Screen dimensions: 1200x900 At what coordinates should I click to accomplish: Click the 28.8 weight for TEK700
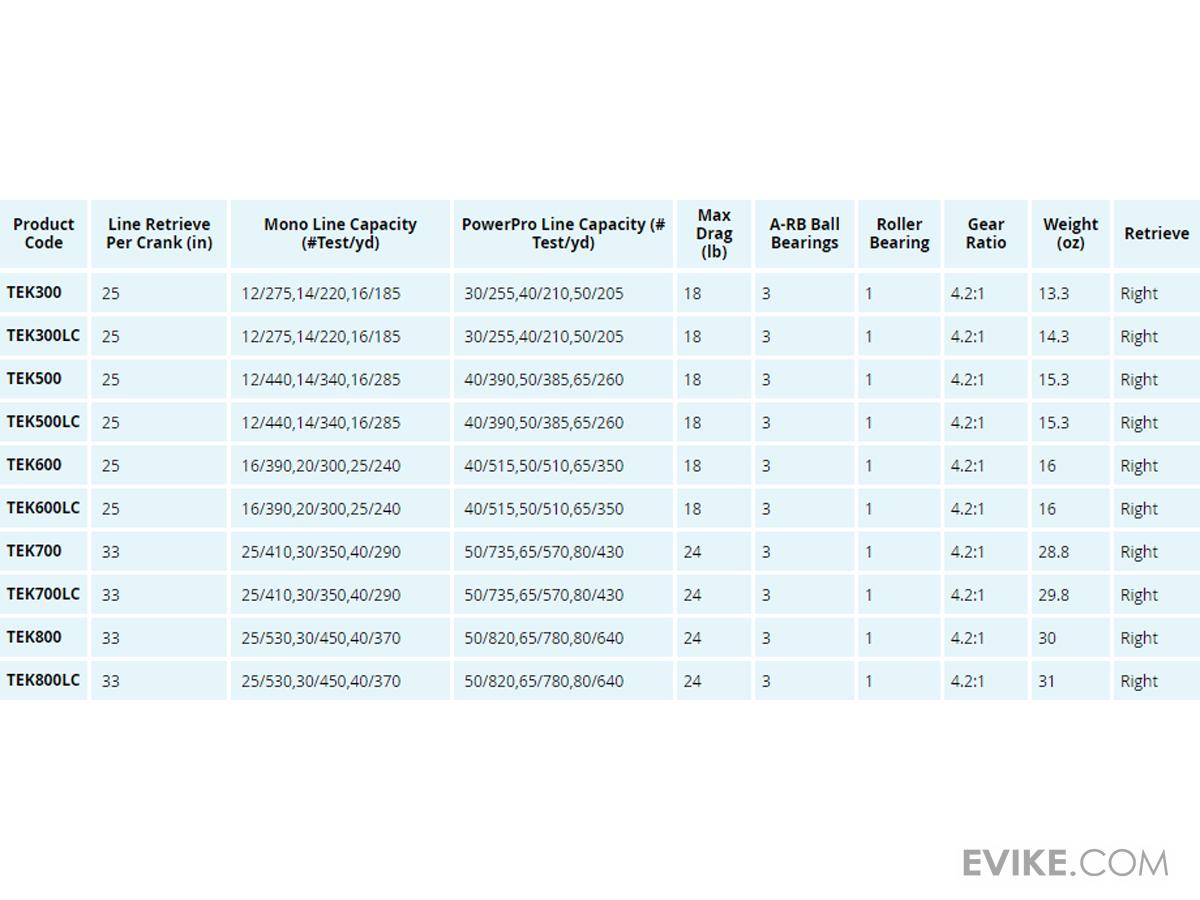(x=1053, y=552)
